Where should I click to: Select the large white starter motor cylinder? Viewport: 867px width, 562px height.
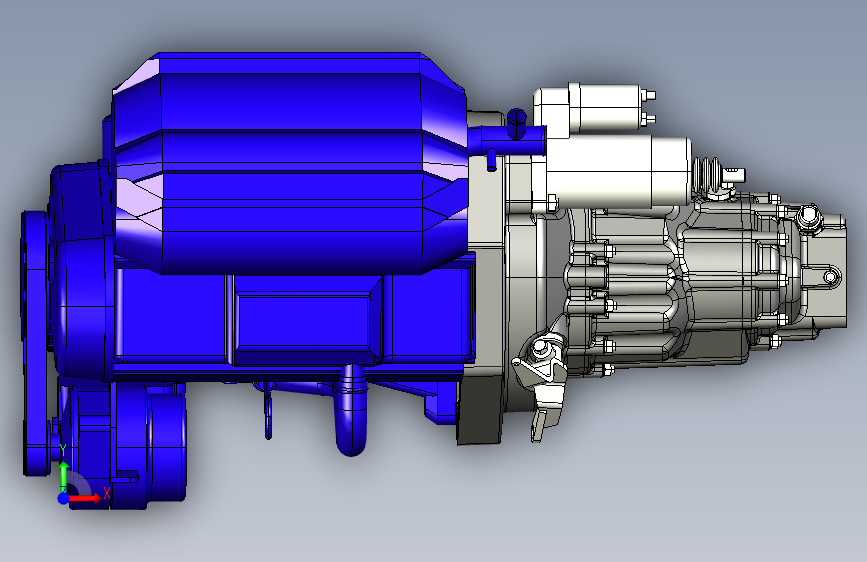[618, 173]
